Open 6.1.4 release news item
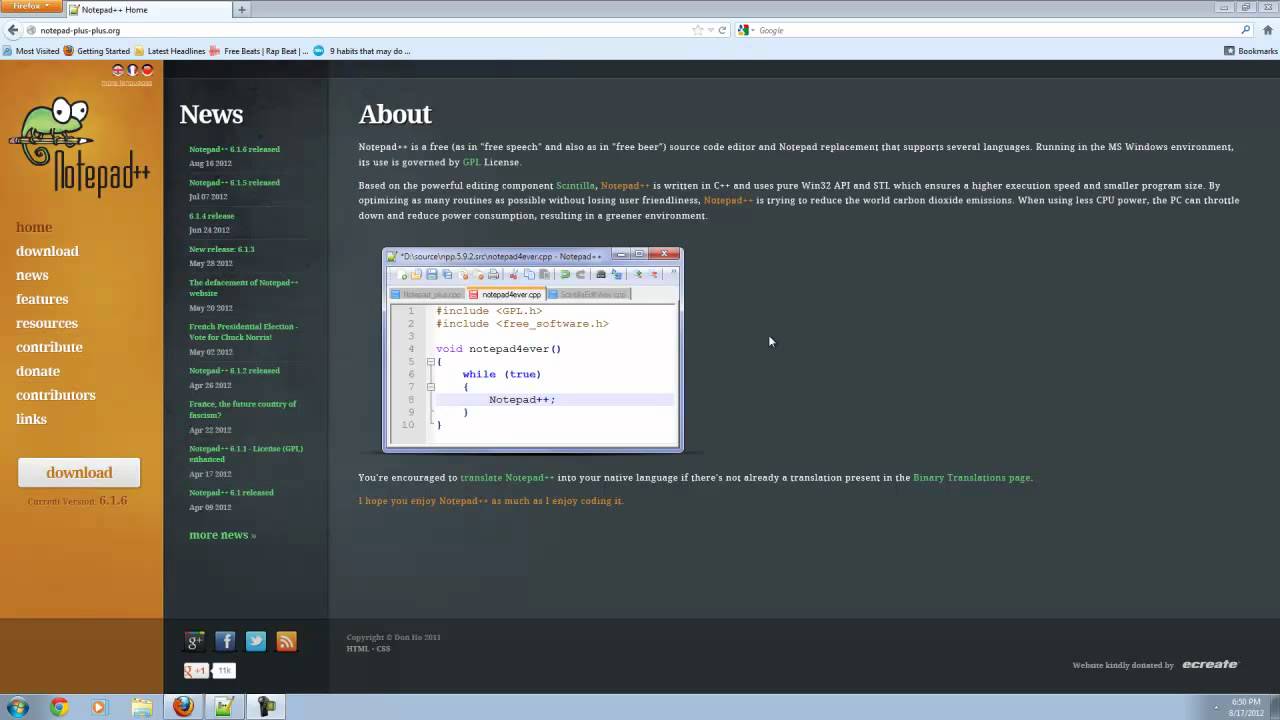Viewport: 1280px width, 720px height. (x=211, y=216)
